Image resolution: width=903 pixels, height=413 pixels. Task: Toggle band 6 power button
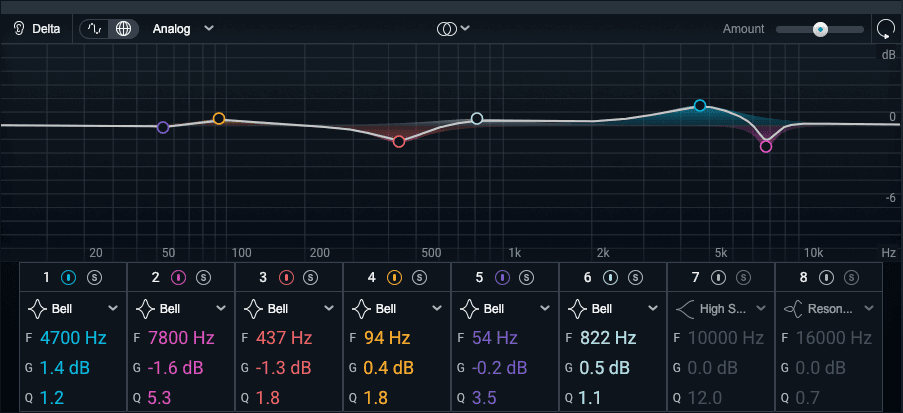tap(610, 278)
